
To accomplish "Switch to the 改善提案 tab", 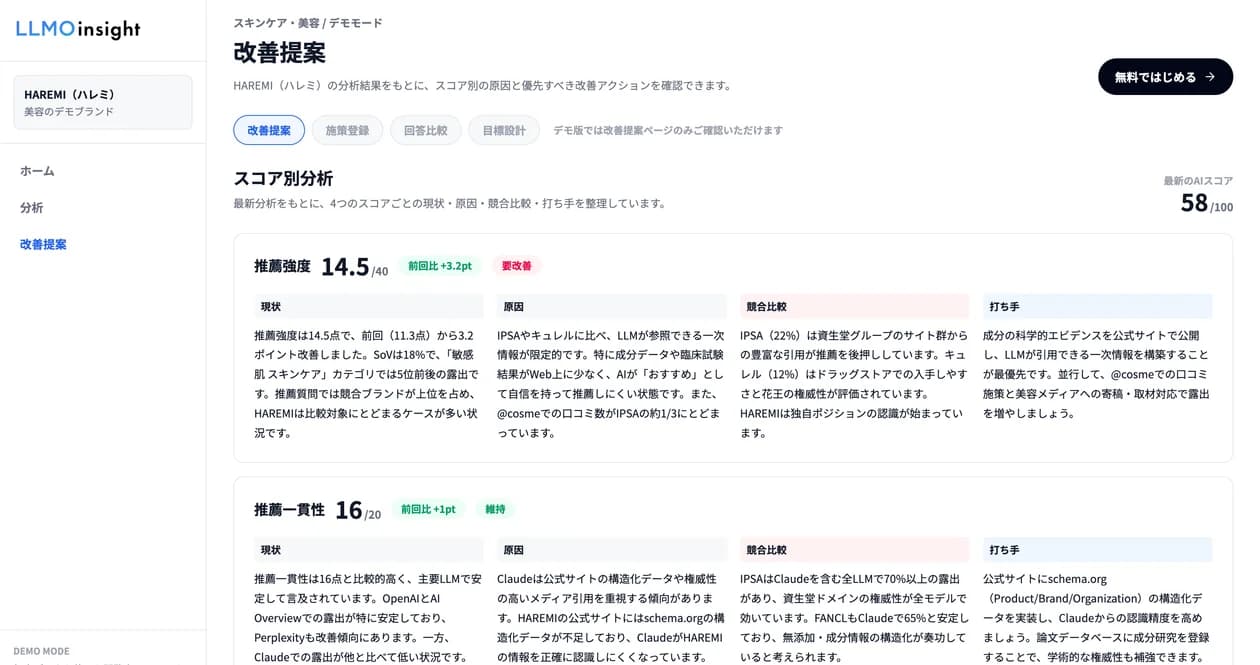I will tap(269, 130).
